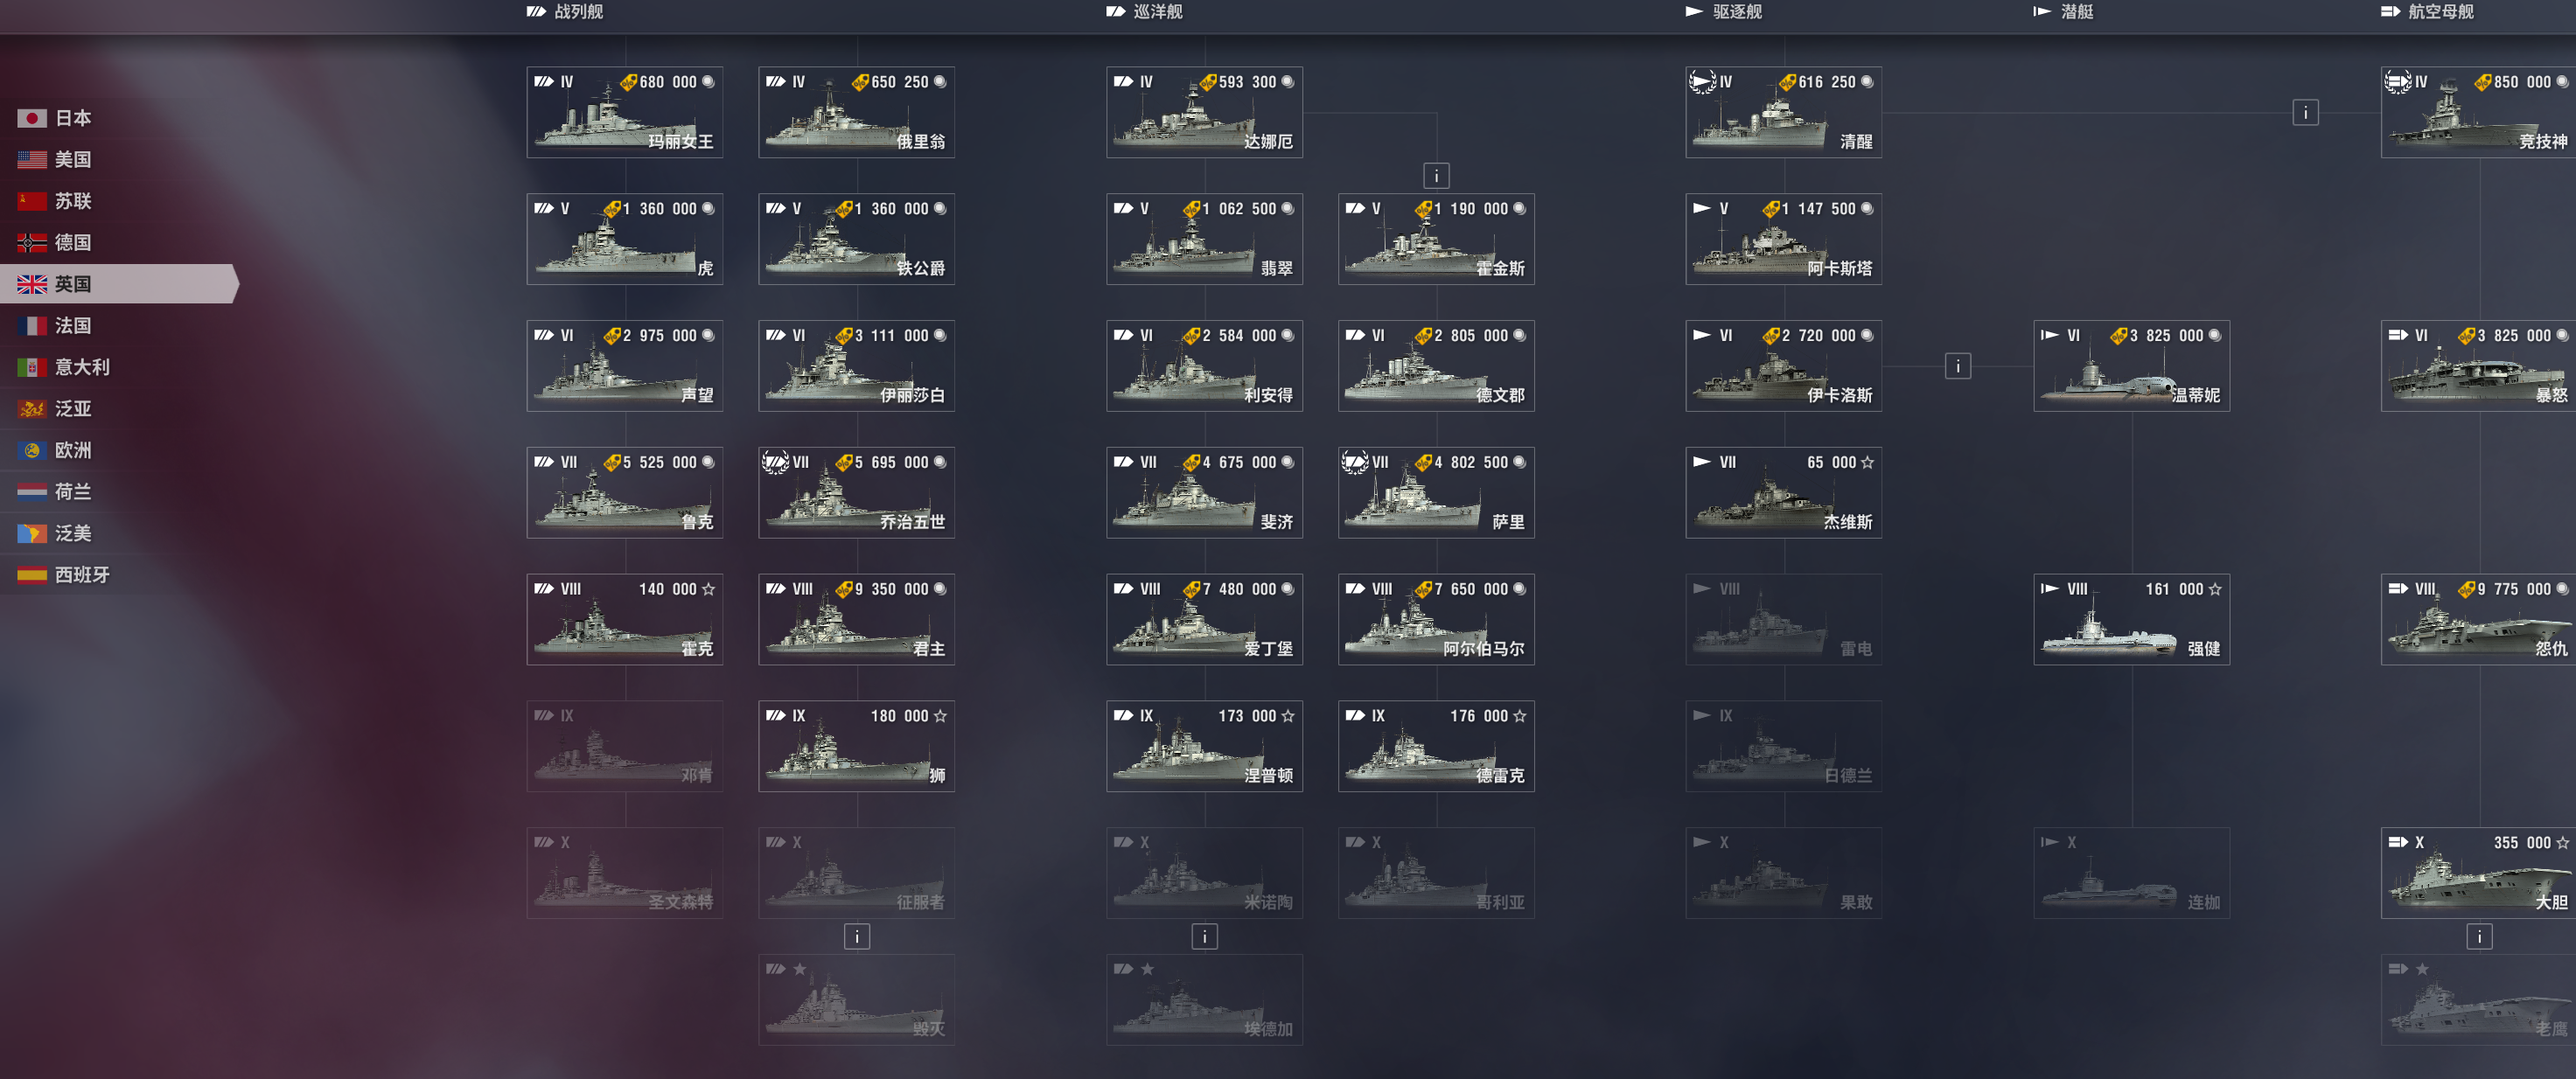Select the 强健 tier VIII submarine
The width and height of the screenshot is (2576, 1079).
tap(2132, 619)
